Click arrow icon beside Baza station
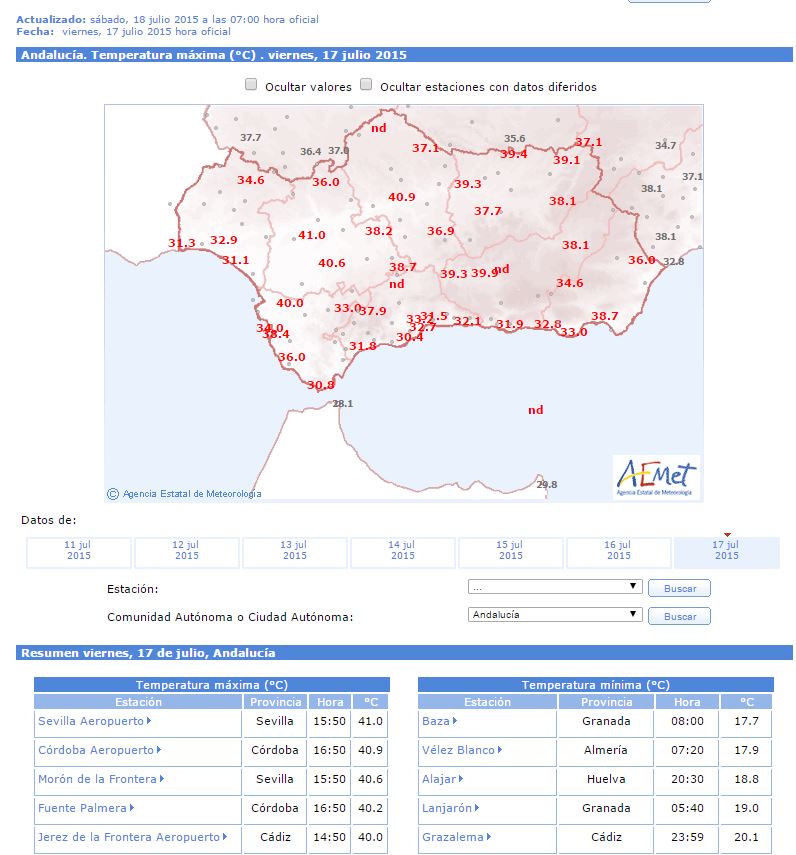 click(x=455, y=721)
